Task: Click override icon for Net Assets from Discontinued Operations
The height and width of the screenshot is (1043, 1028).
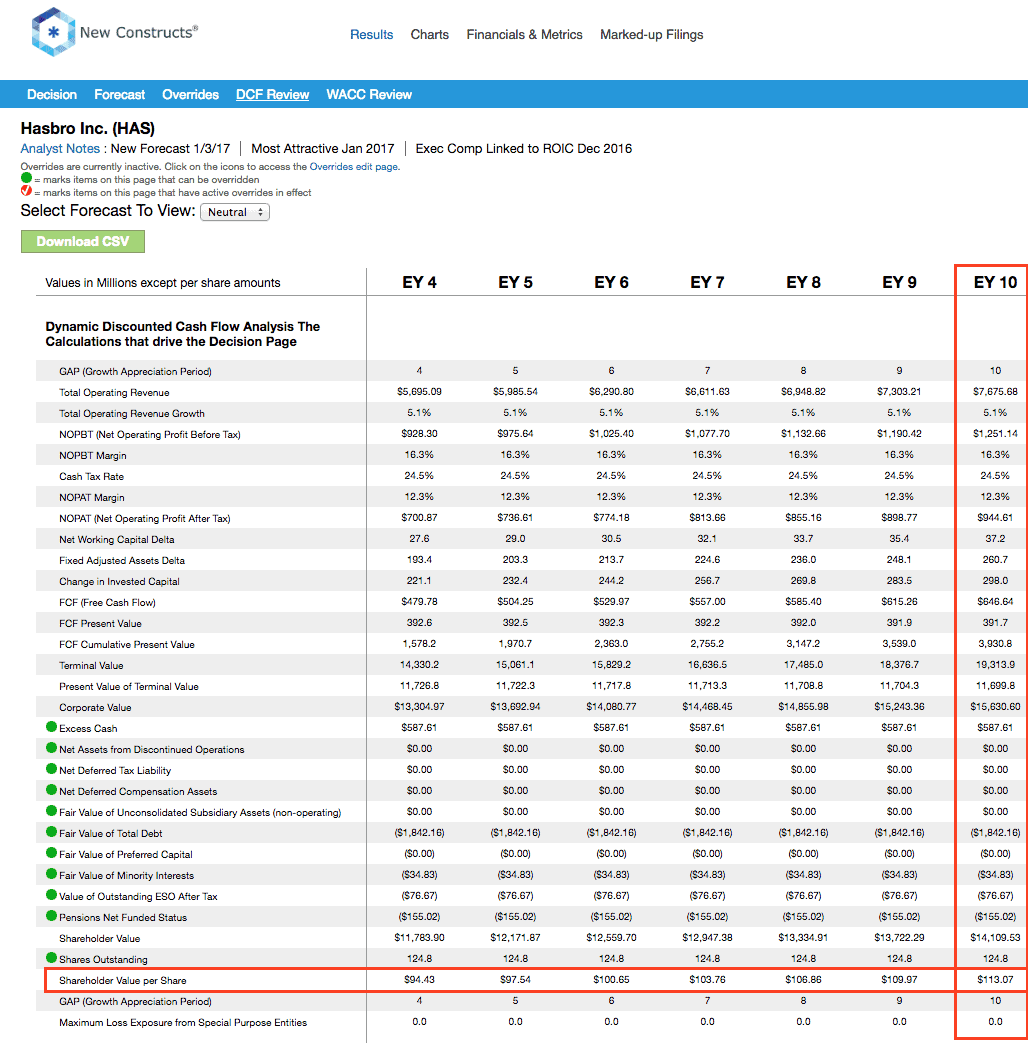Action: tap(51, 748)
